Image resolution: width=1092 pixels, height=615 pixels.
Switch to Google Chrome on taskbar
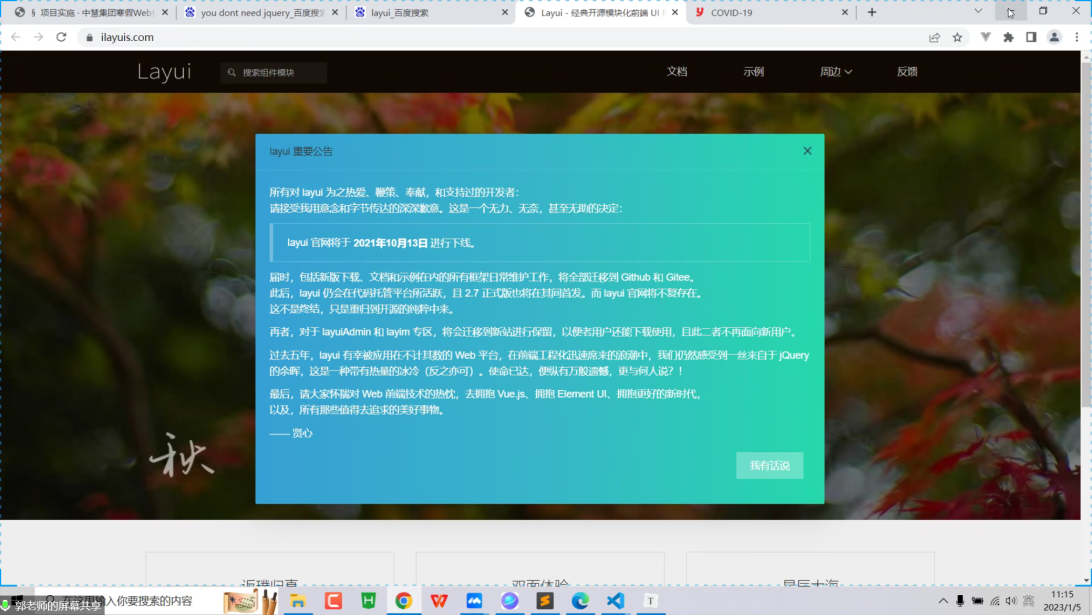[x=404, y=600]
